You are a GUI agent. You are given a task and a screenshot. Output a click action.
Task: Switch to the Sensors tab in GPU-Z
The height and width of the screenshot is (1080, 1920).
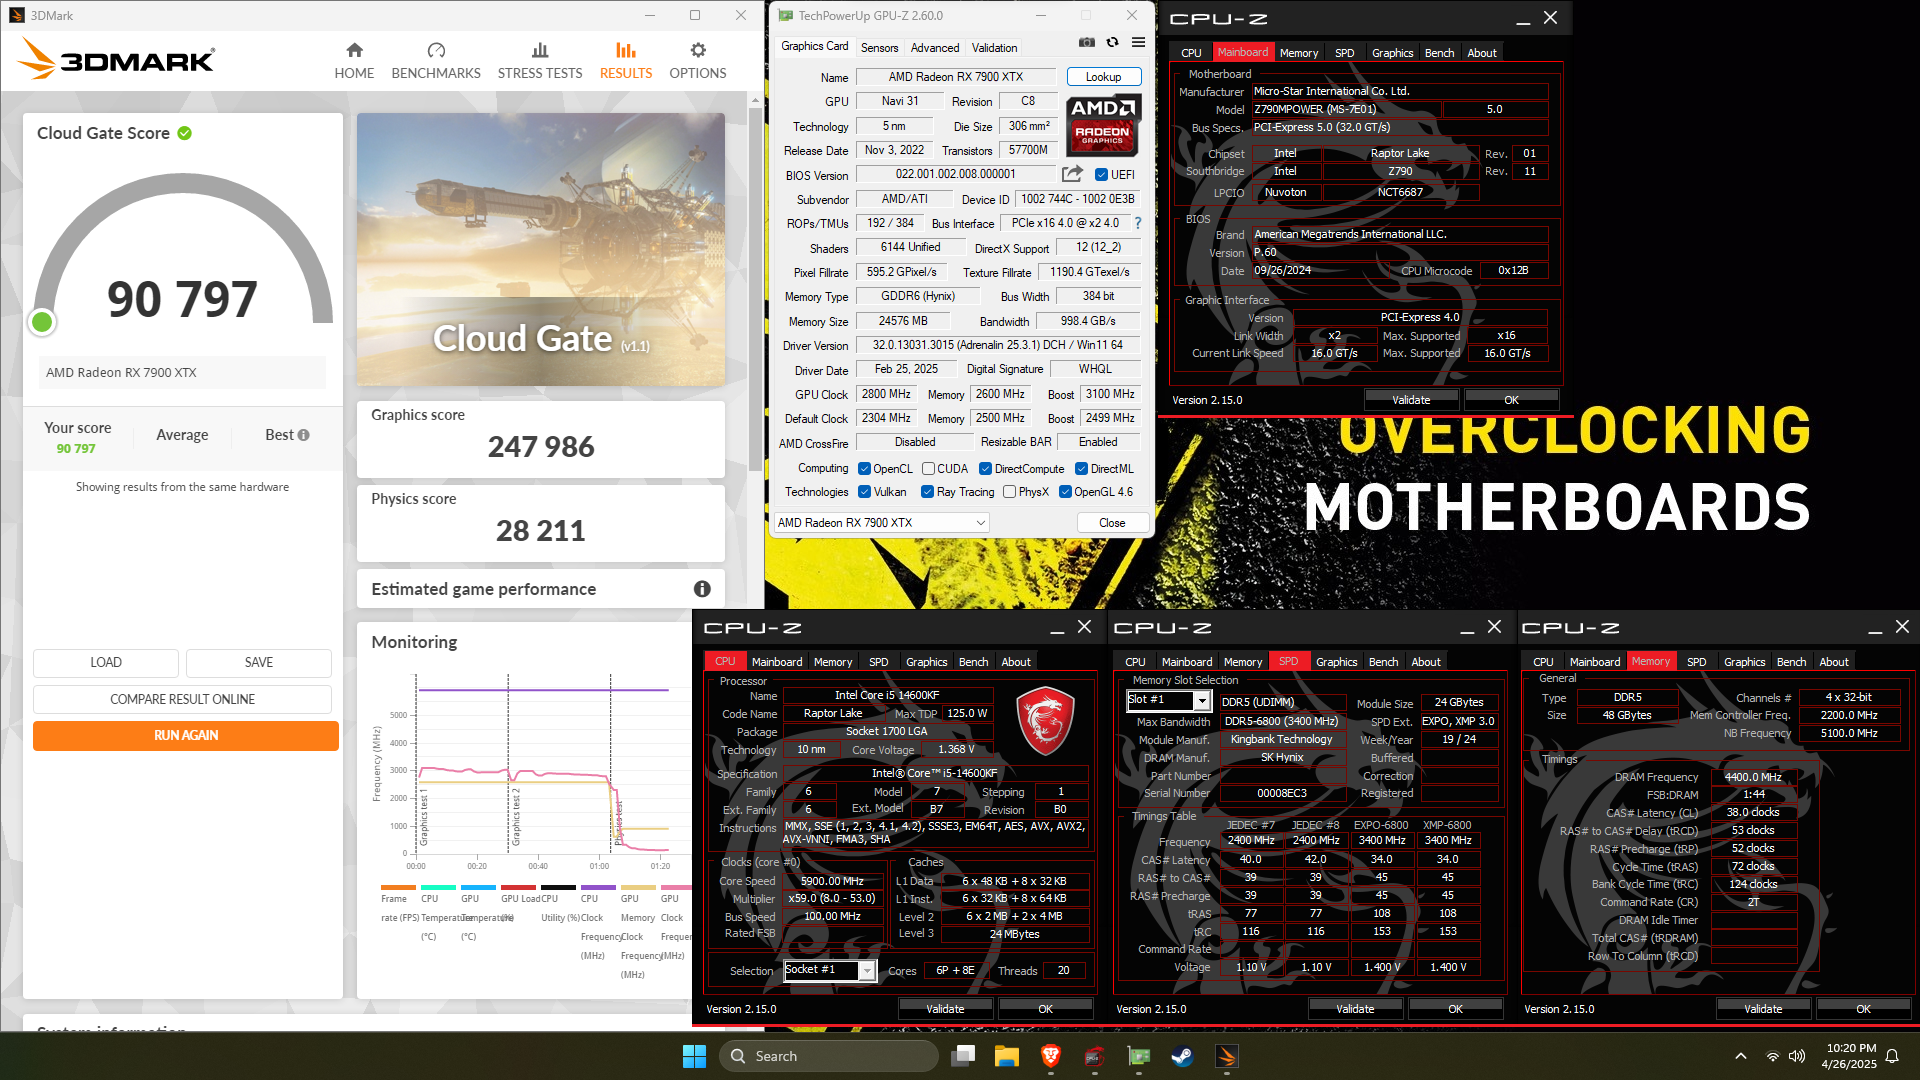tap(879, 47)
